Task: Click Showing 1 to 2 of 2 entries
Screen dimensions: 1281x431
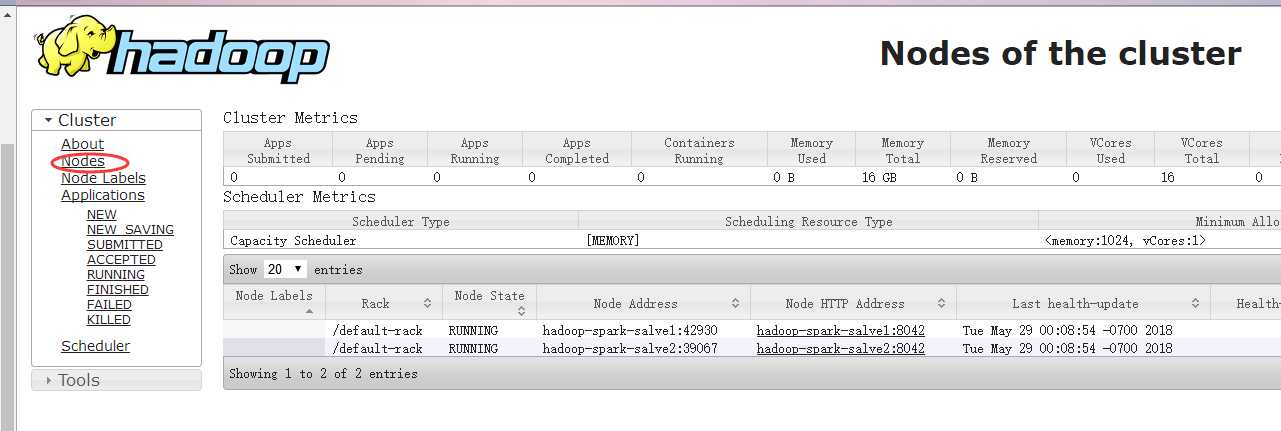Action: point(323,373)
